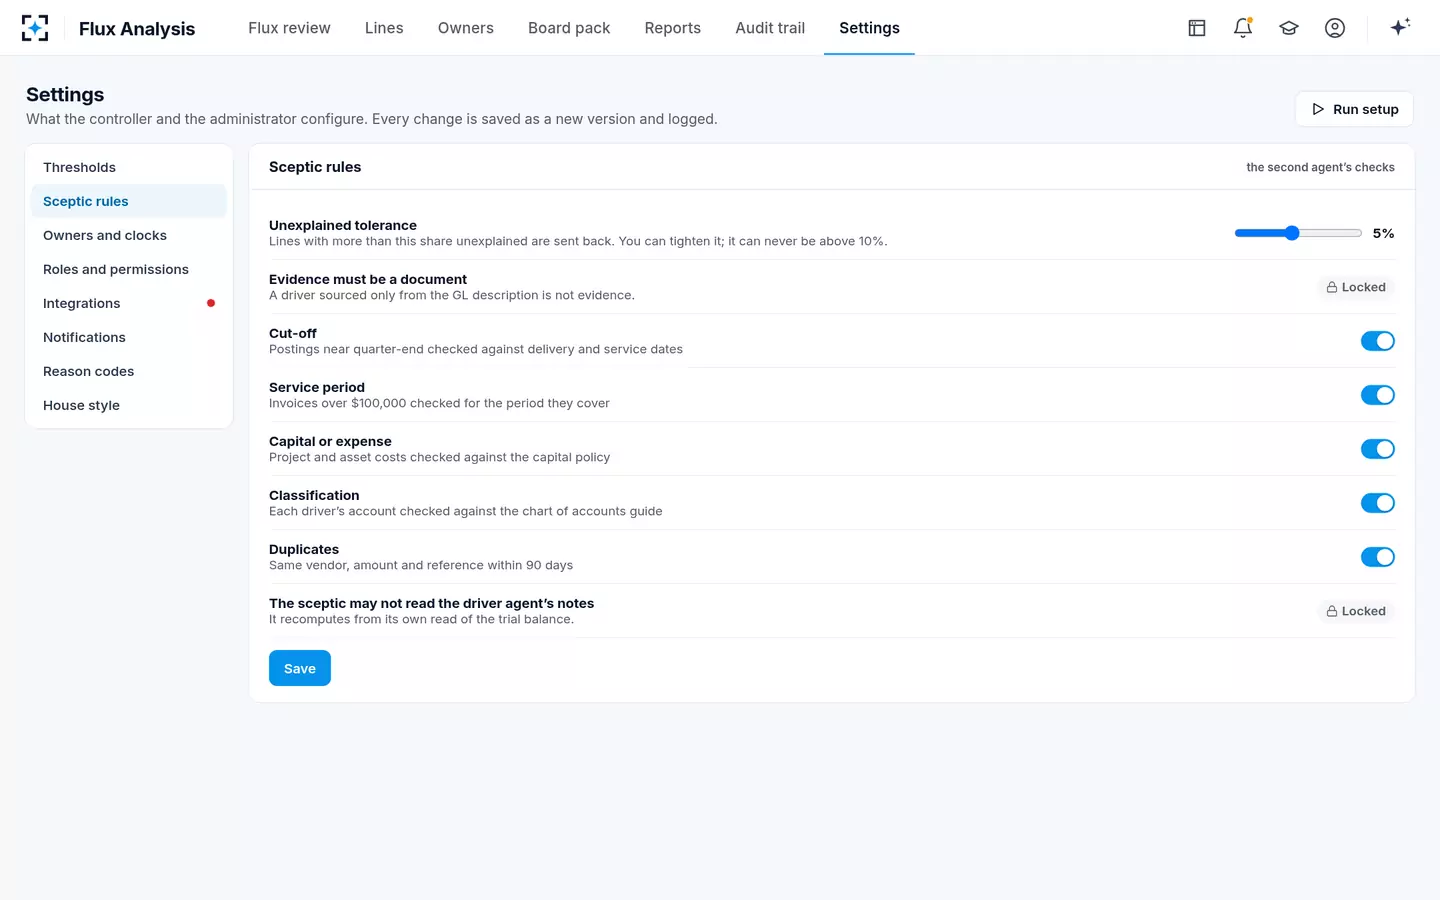Turn off the Cut-off check toggle
The width and height of the screenshot is (1440, 900).
point(1378,341)
